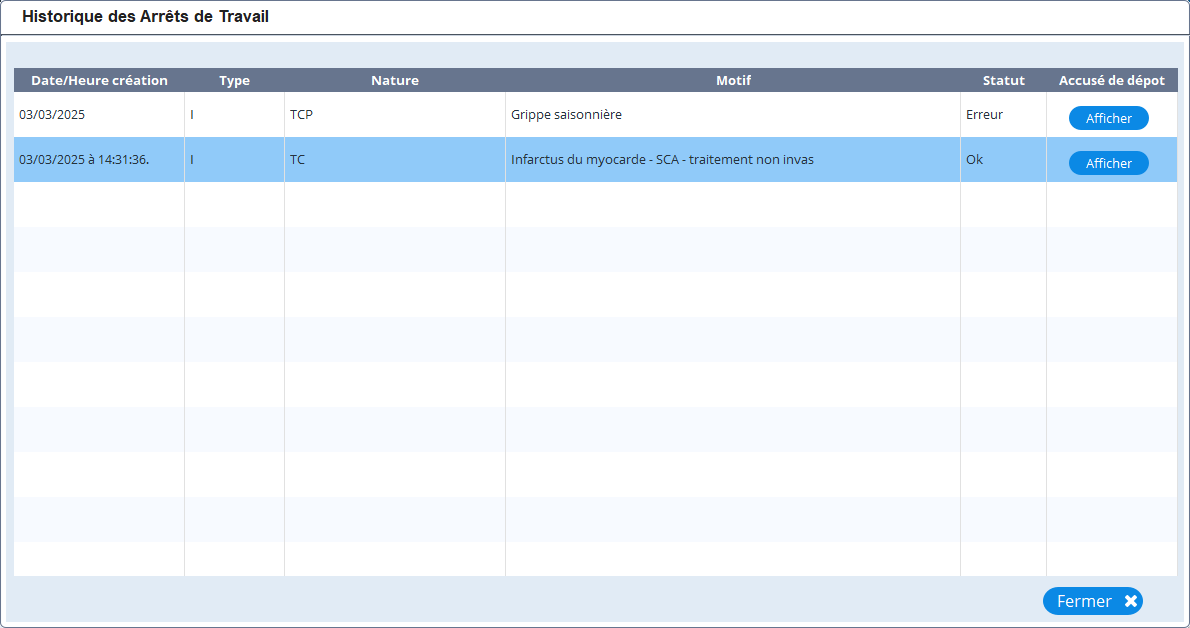Click the Type "I" link in the highlighted row
The width and height of the screenshot is (1190, 628).
(192, 160)
